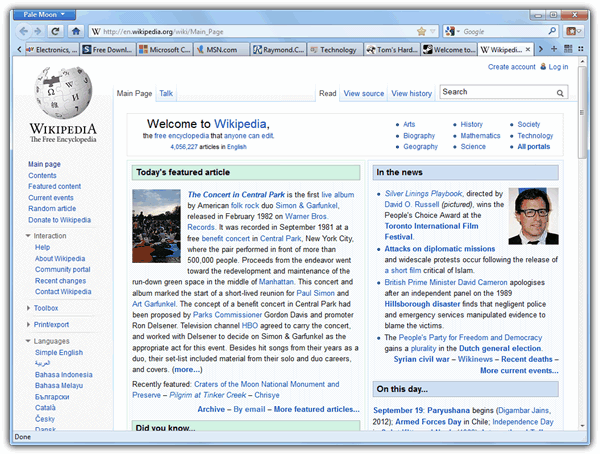600x454 pixels.
Task: Open the Toronto International Film Festival link
Action: [x=431, y=231]
